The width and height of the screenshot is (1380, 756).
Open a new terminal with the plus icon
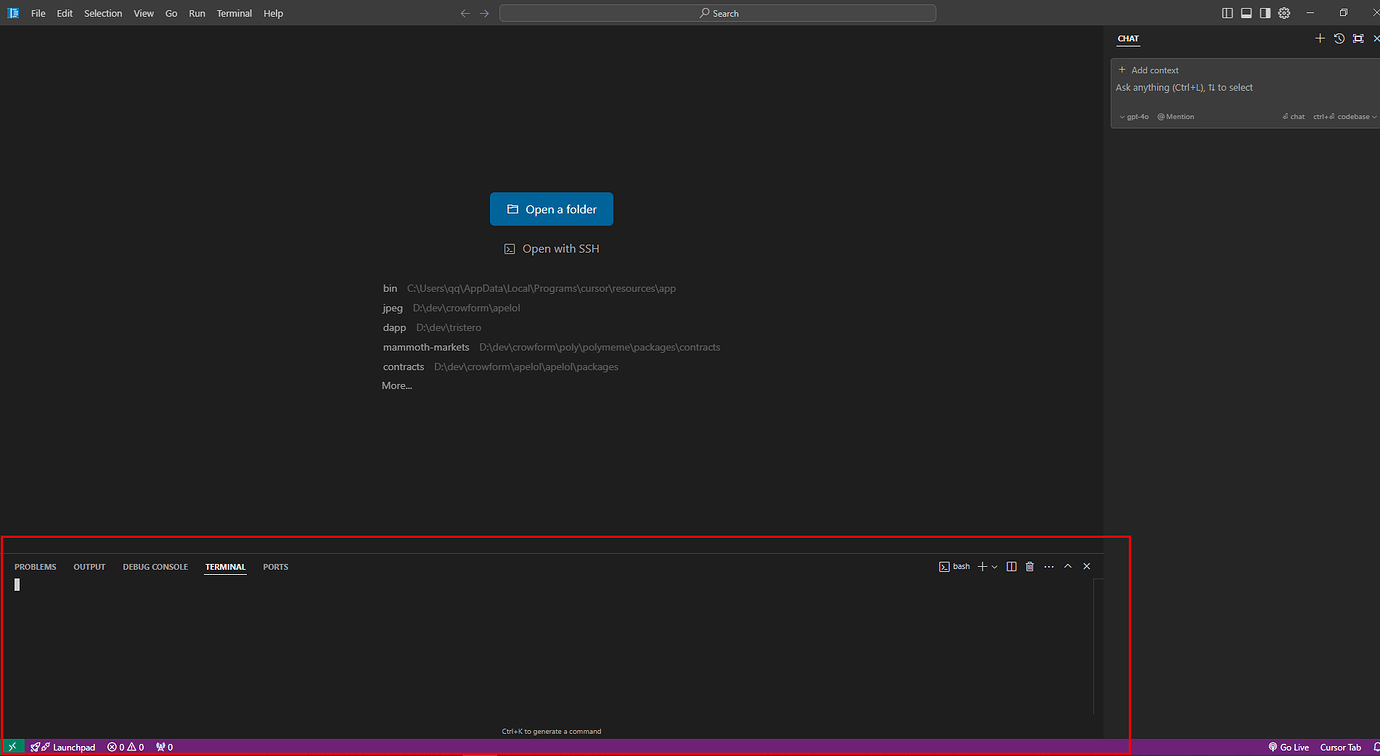coord(982,566)
